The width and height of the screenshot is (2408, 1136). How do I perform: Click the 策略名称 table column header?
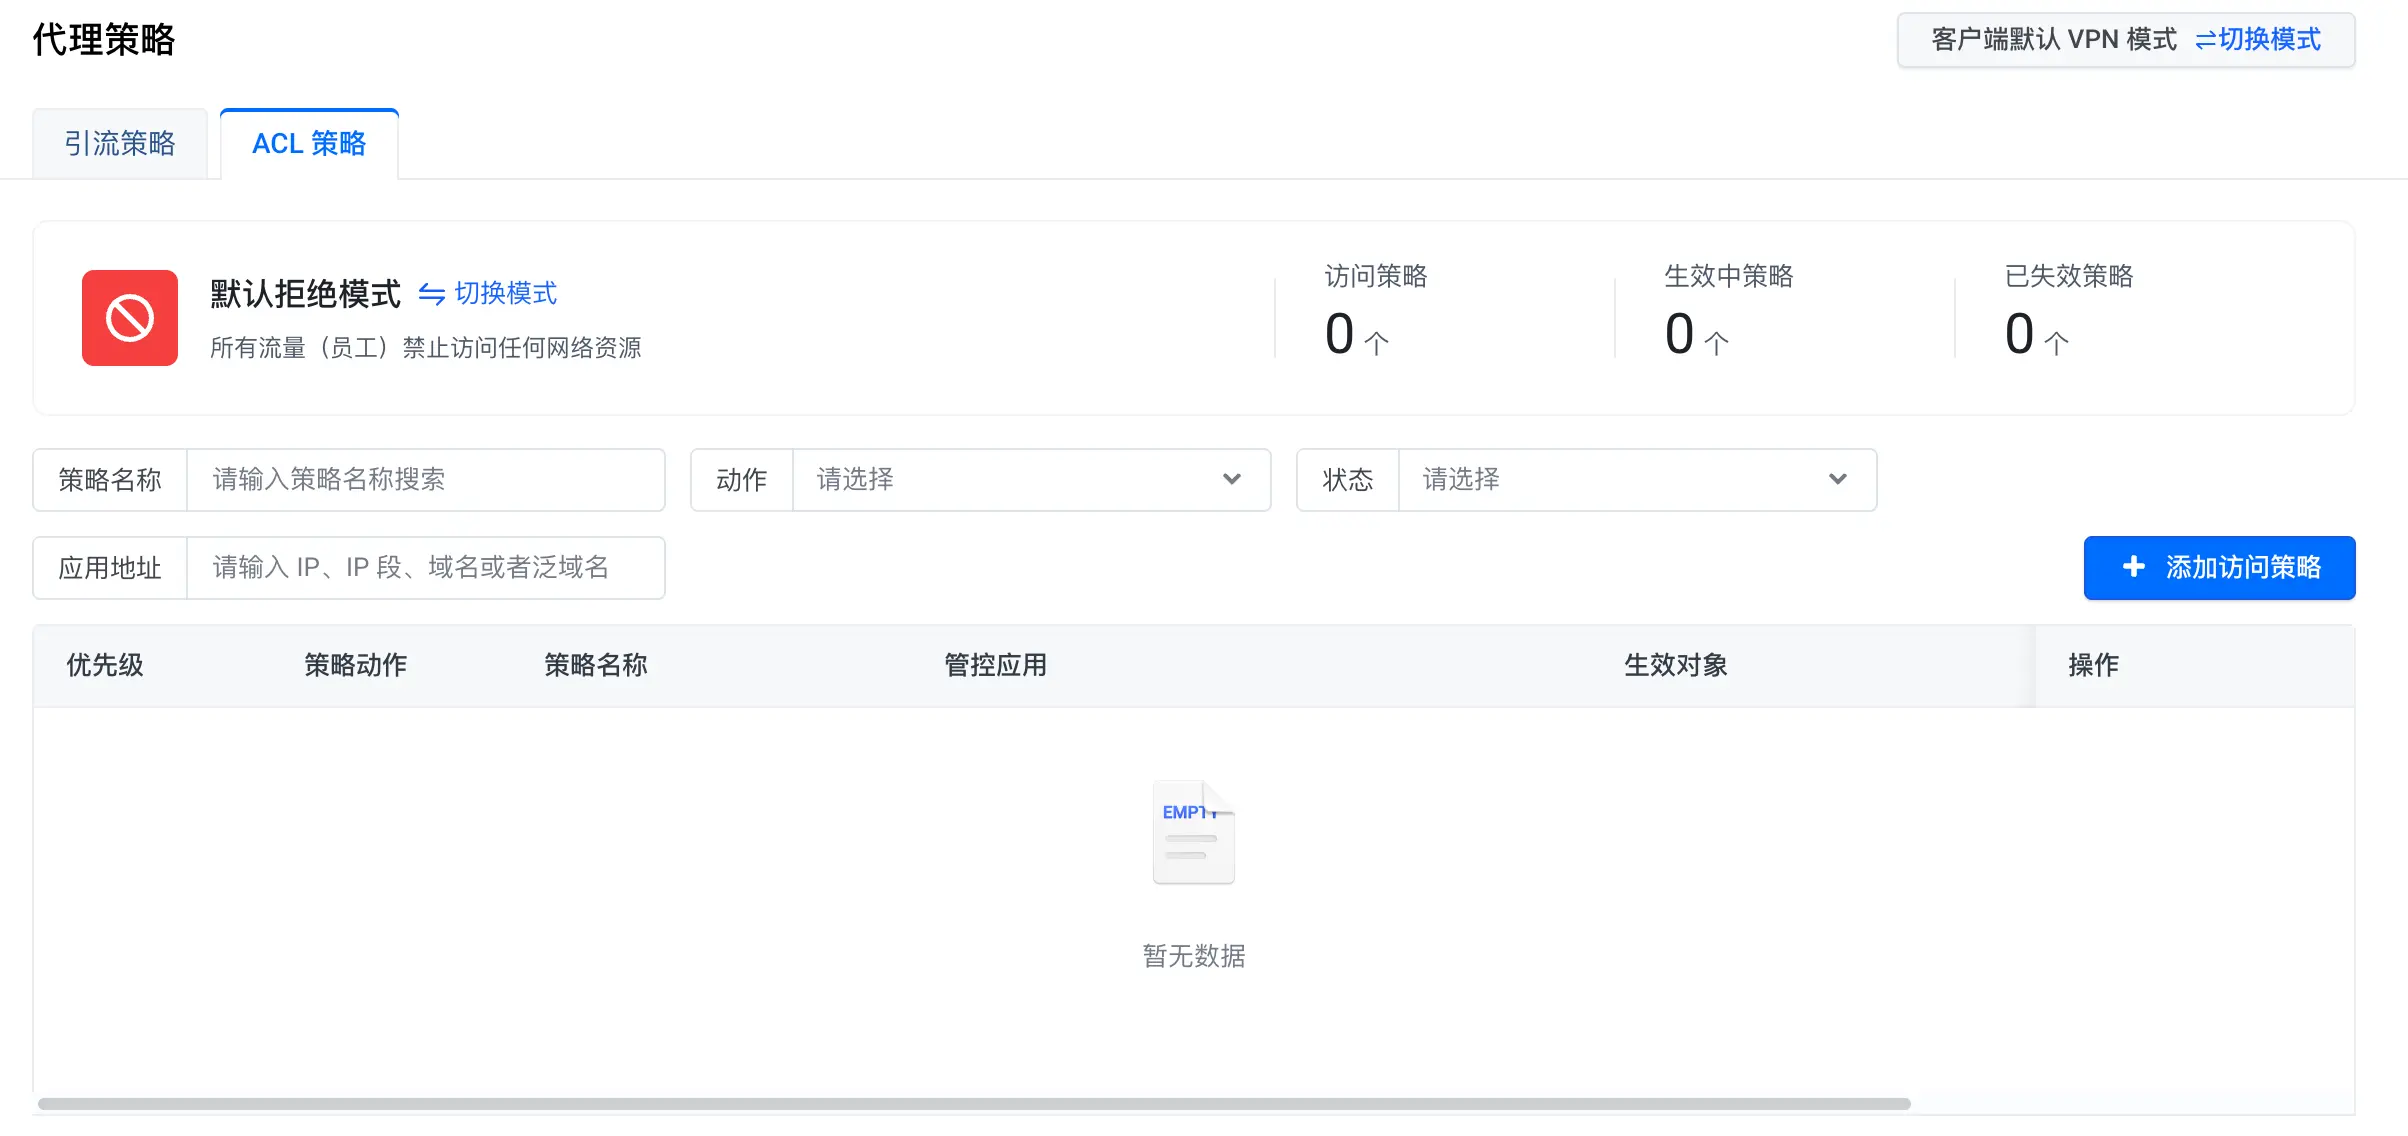click(596, 665)
